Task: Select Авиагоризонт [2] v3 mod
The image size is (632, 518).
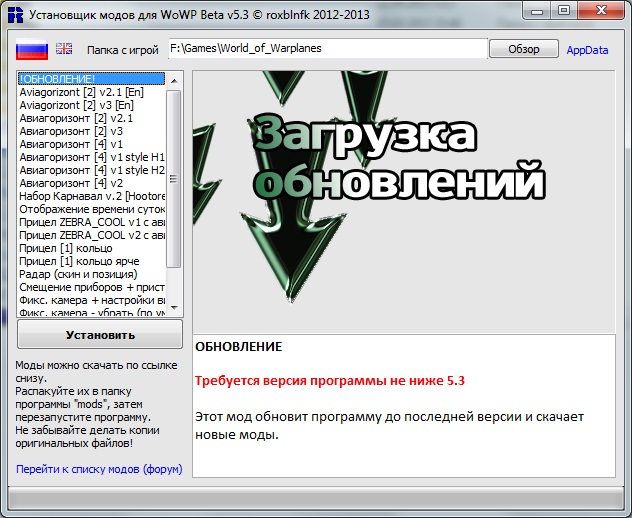Action: click(x=91, y=131)
